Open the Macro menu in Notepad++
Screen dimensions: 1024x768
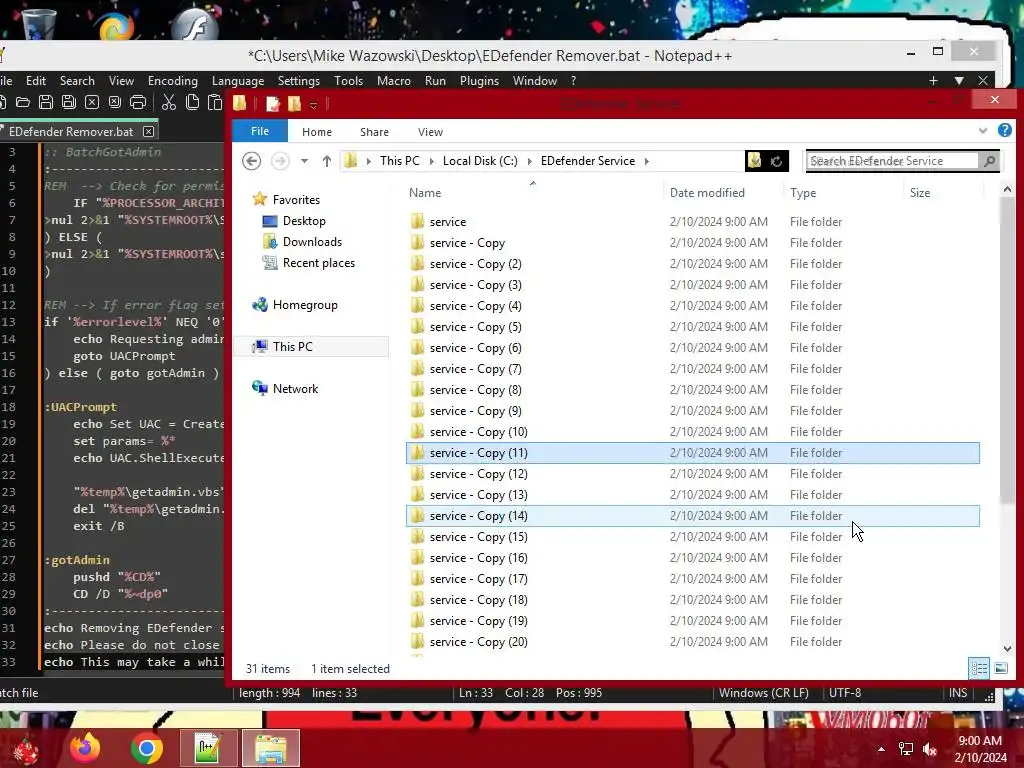[394, 81]
